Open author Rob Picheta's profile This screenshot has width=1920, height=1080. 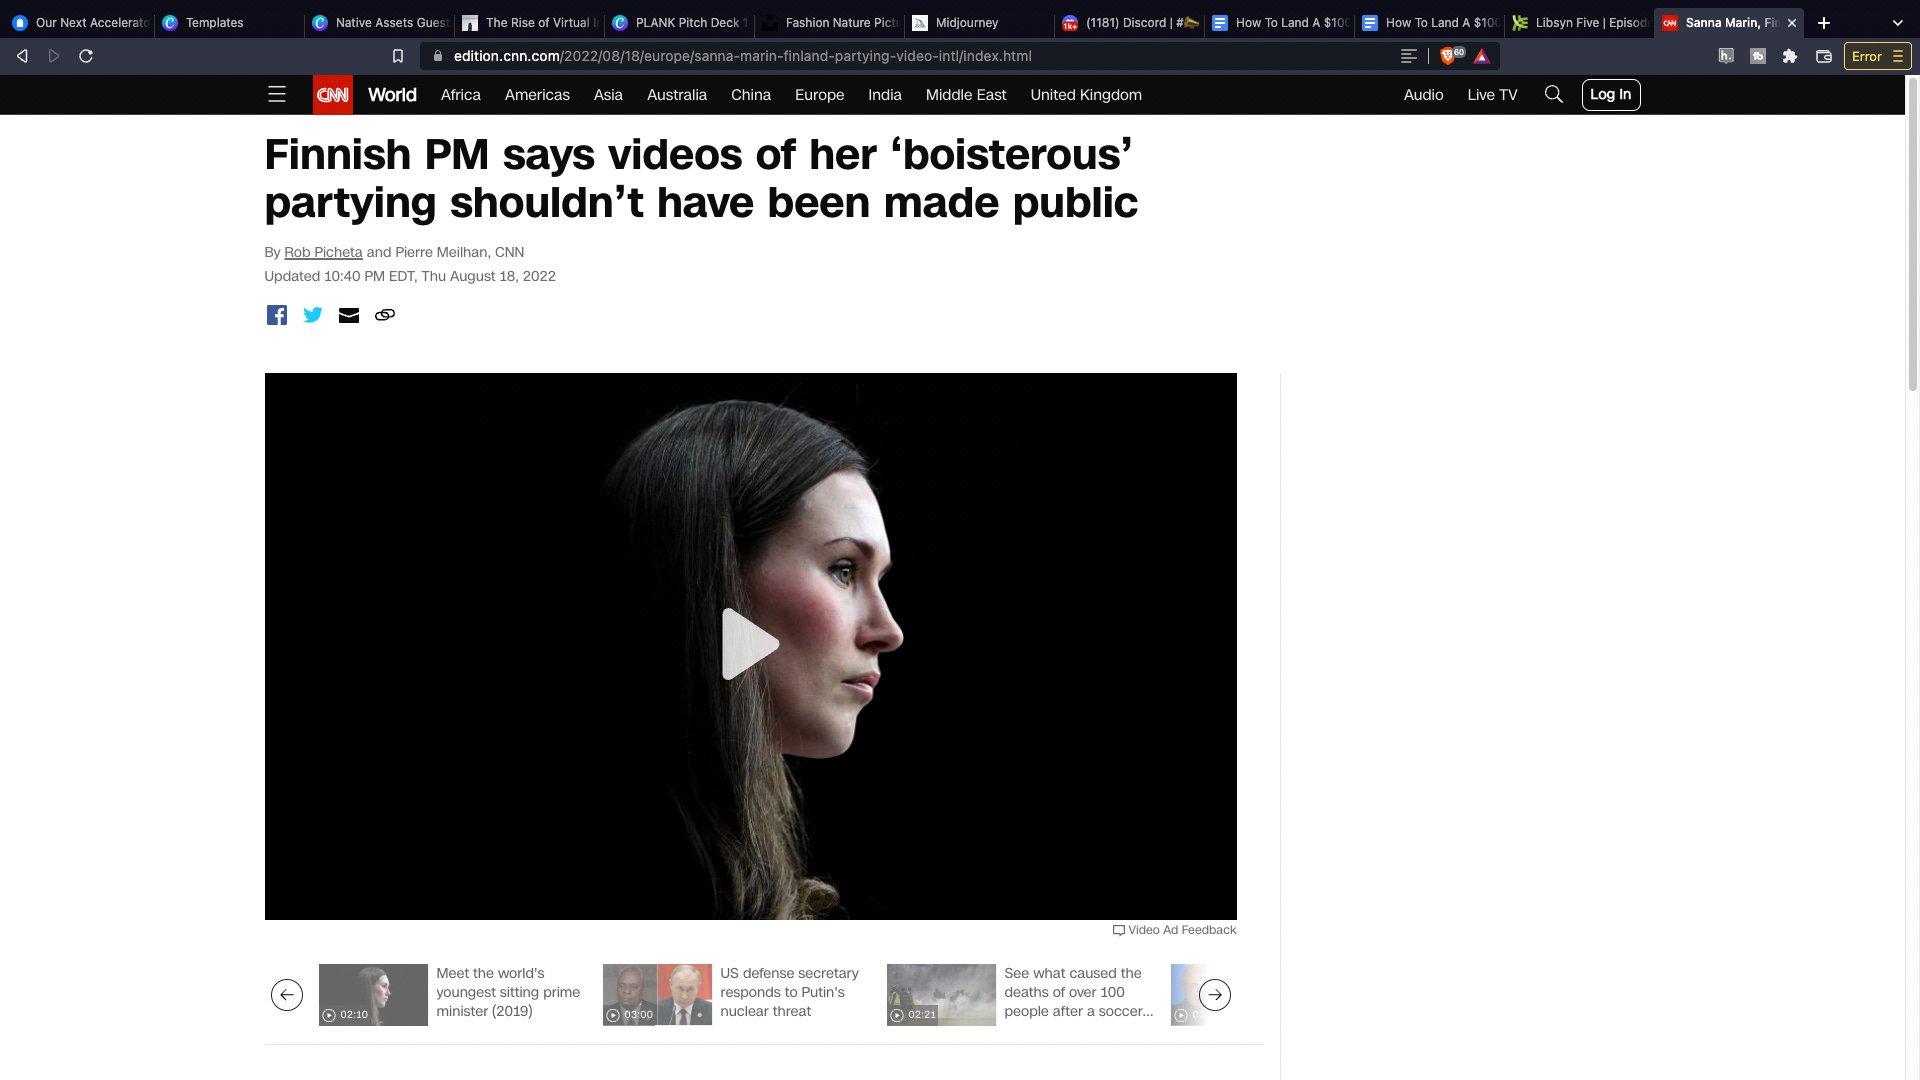pos(323,252)
